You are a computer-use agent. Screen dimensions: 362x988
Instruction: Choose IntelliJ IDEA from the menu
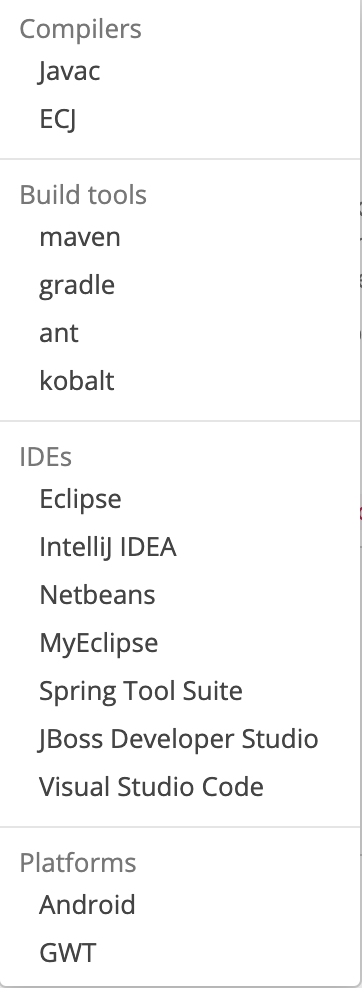click(108, 546)
